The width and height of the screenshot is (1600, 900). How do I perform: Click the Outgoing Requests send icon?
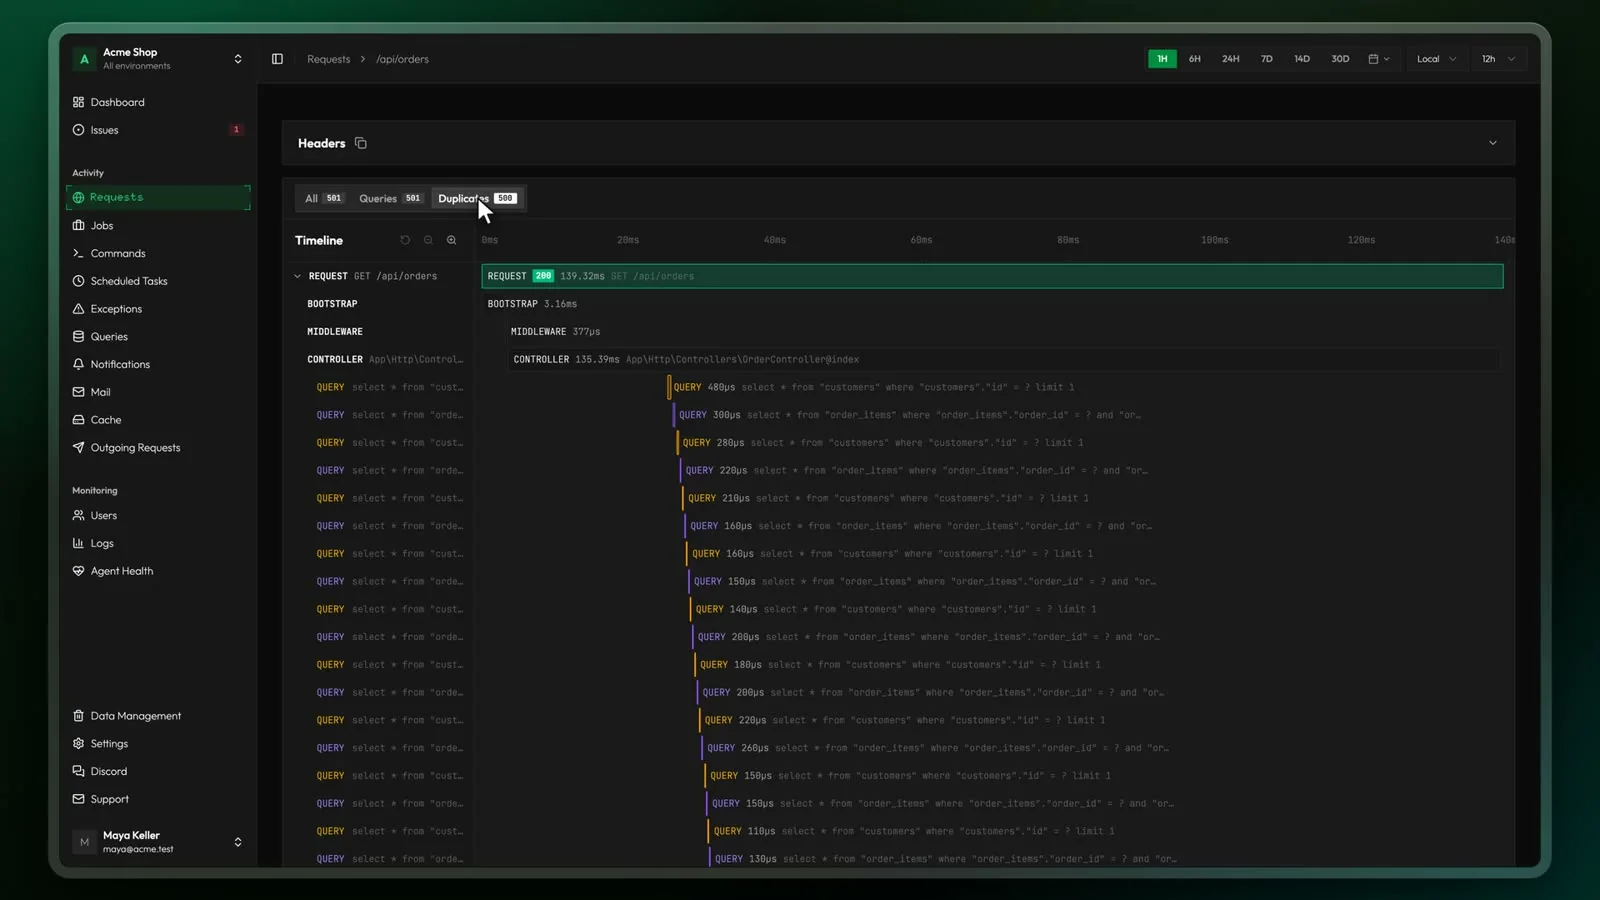(x=78, y=448)
